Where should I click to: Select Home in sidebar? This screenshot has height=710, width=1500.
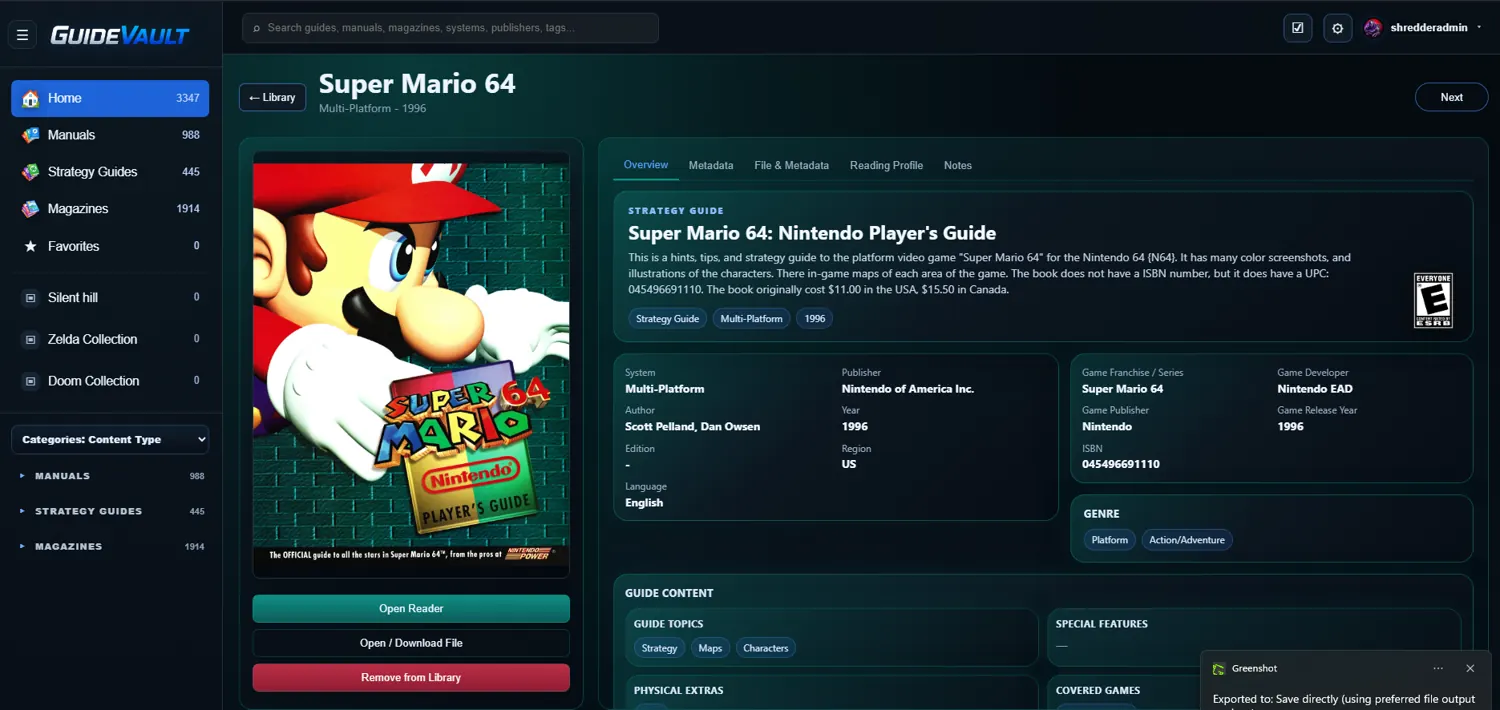(110, 98)
